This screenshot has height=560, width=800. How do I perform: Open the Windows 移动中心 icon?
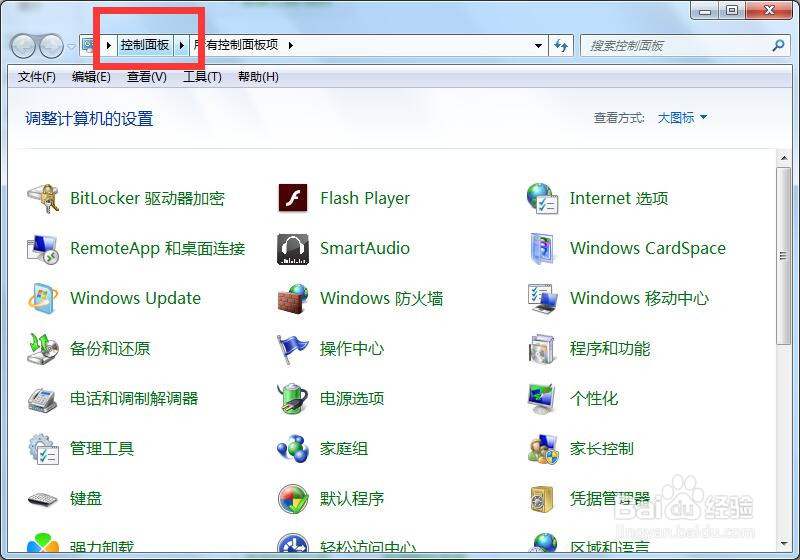pos(542,298)
